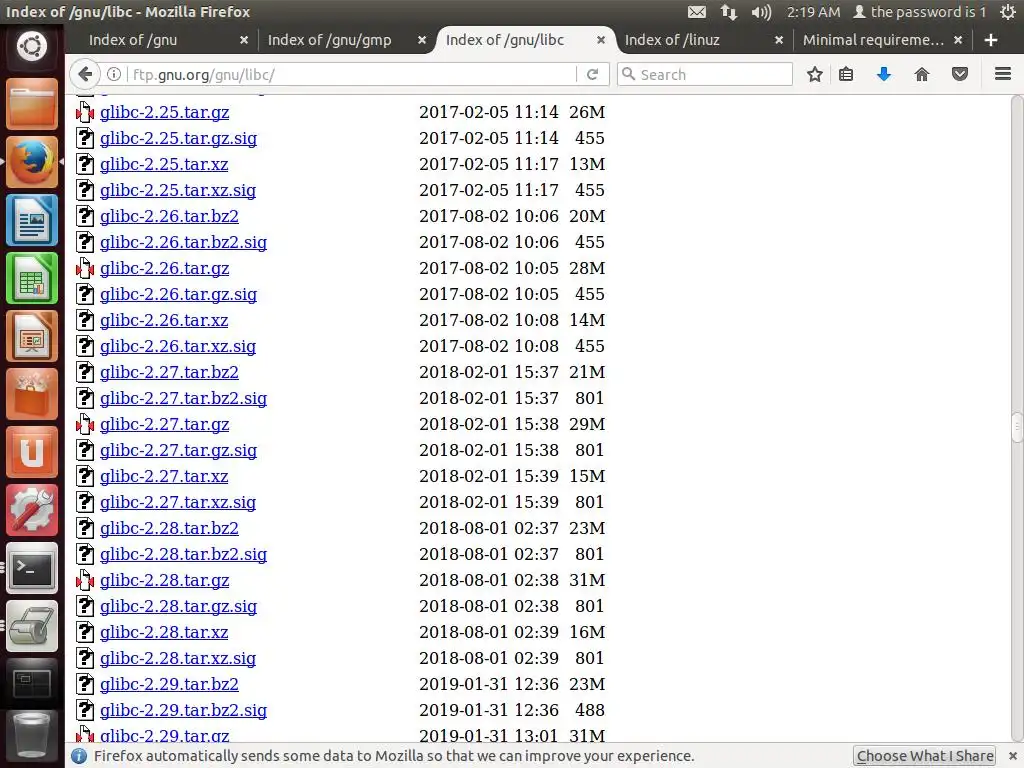Screen dimensions: 1024x768
Task: Download glibc-2.28.tar.xz
Action: (164, 632)
